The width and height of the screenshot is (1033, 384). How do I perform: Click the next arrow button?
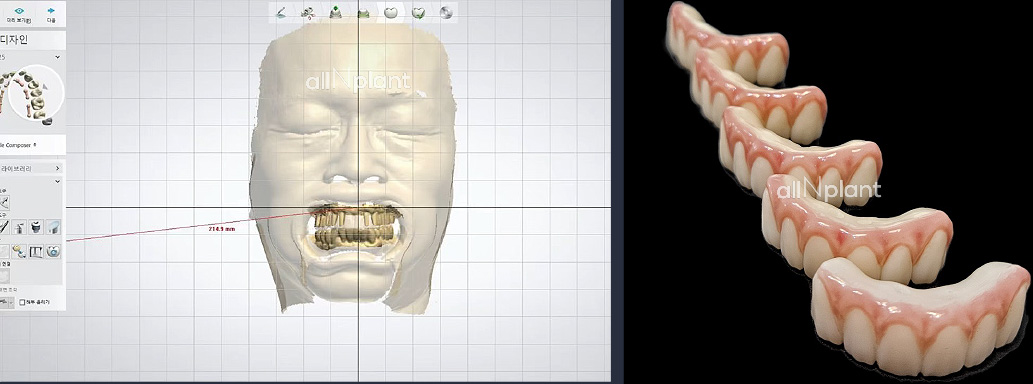(x=51, y=14)
